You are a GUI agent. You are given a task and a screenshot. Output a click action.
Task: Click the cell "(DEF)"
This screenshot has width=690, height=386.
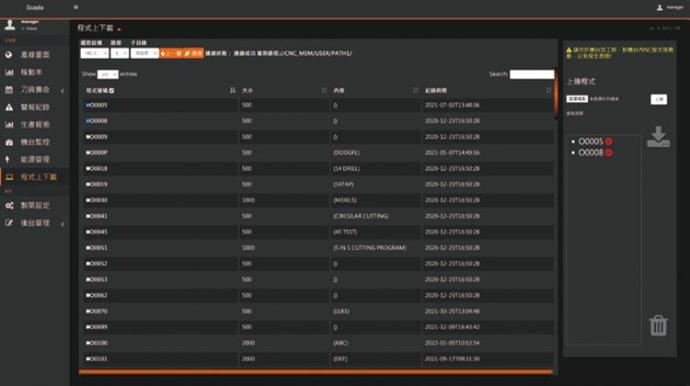click(340, 359)
